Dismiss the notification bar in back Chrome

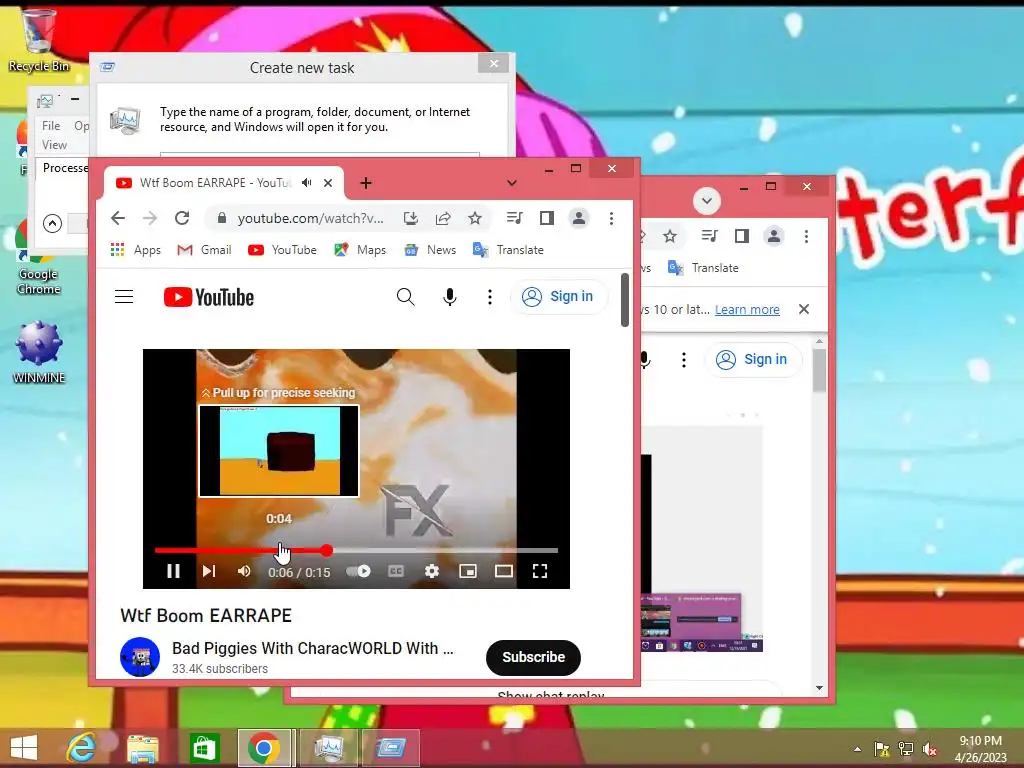804,309
